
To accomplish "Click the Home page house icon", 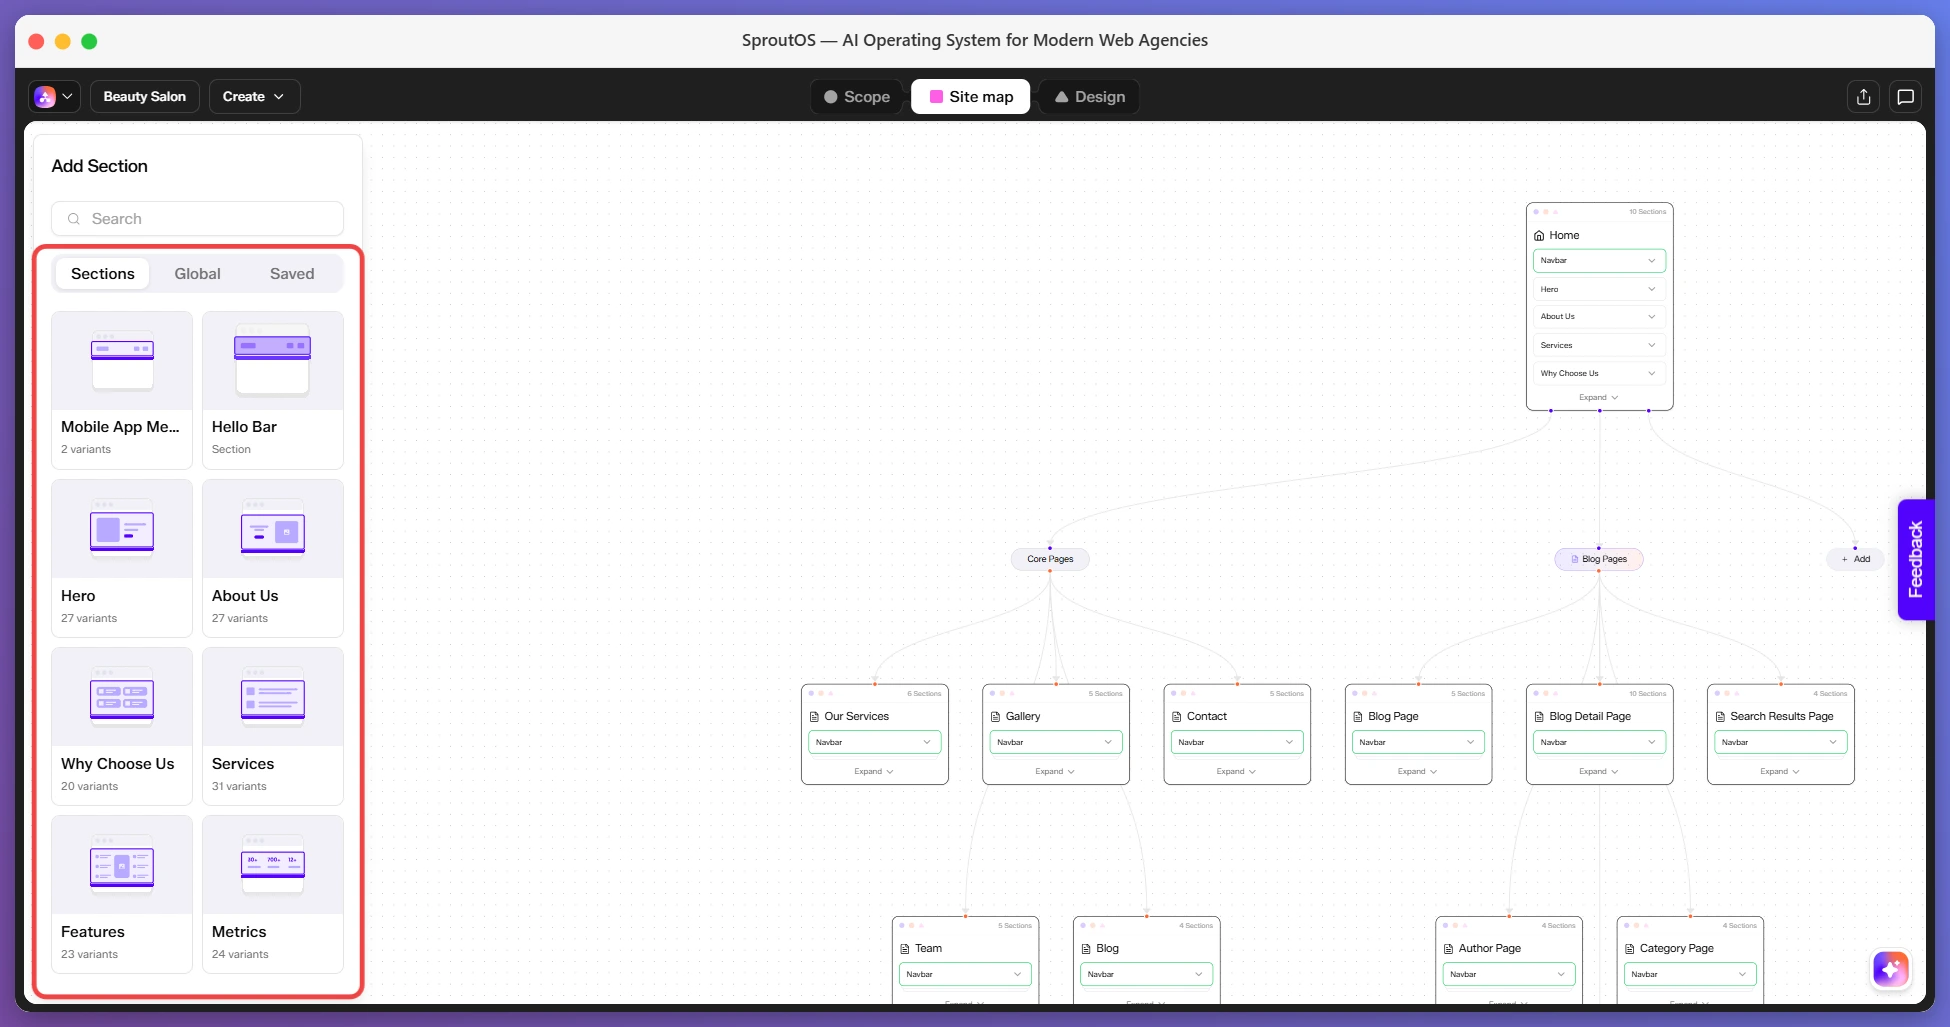I will (x=1539, y=236).
